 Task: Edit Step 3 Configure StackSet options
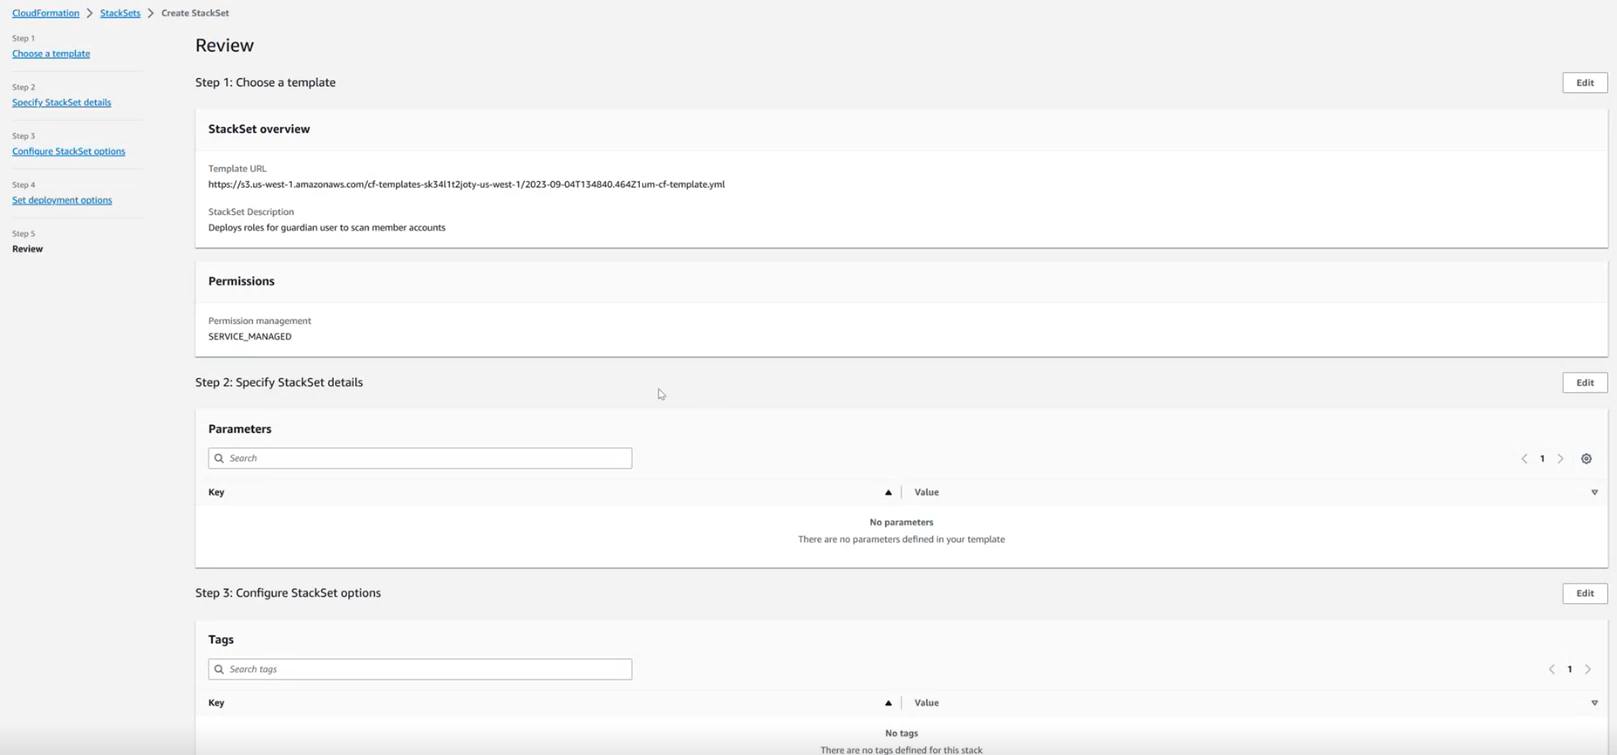tap(1584, 594)
